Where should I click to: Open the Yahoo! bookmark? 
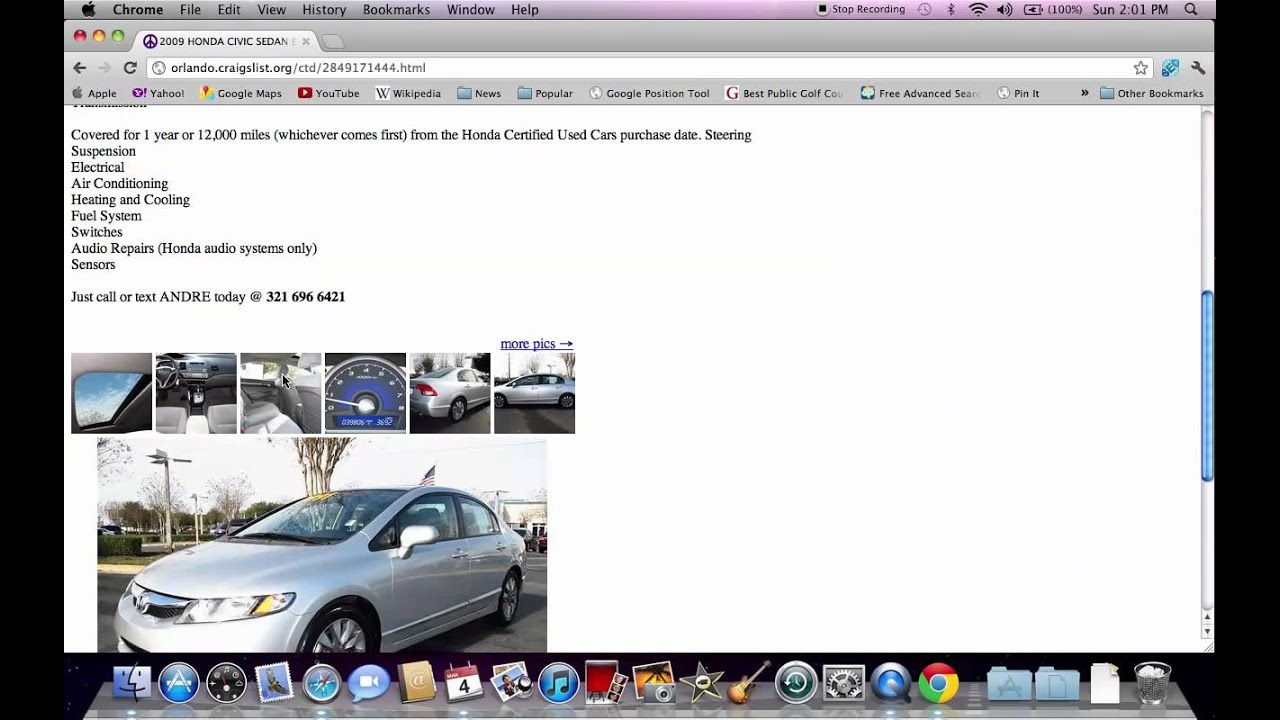pos(158,93)
